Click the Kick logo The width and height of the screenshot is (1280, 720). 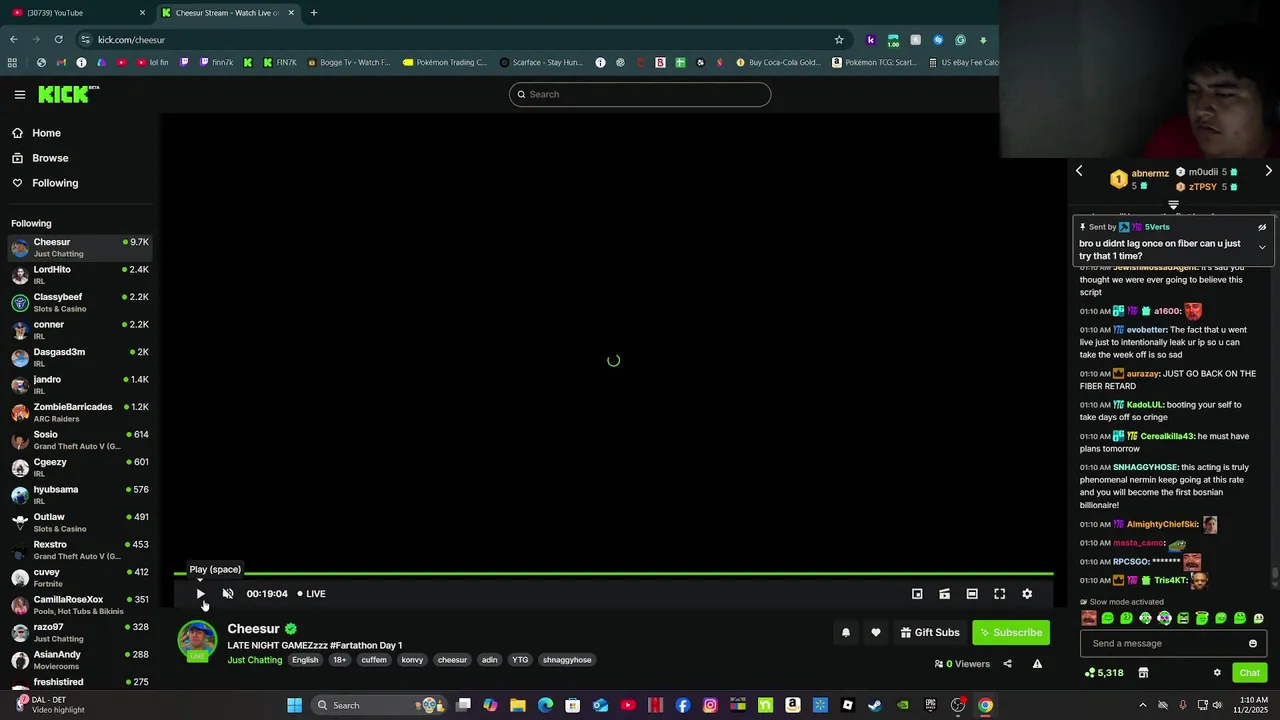[69, 94]
